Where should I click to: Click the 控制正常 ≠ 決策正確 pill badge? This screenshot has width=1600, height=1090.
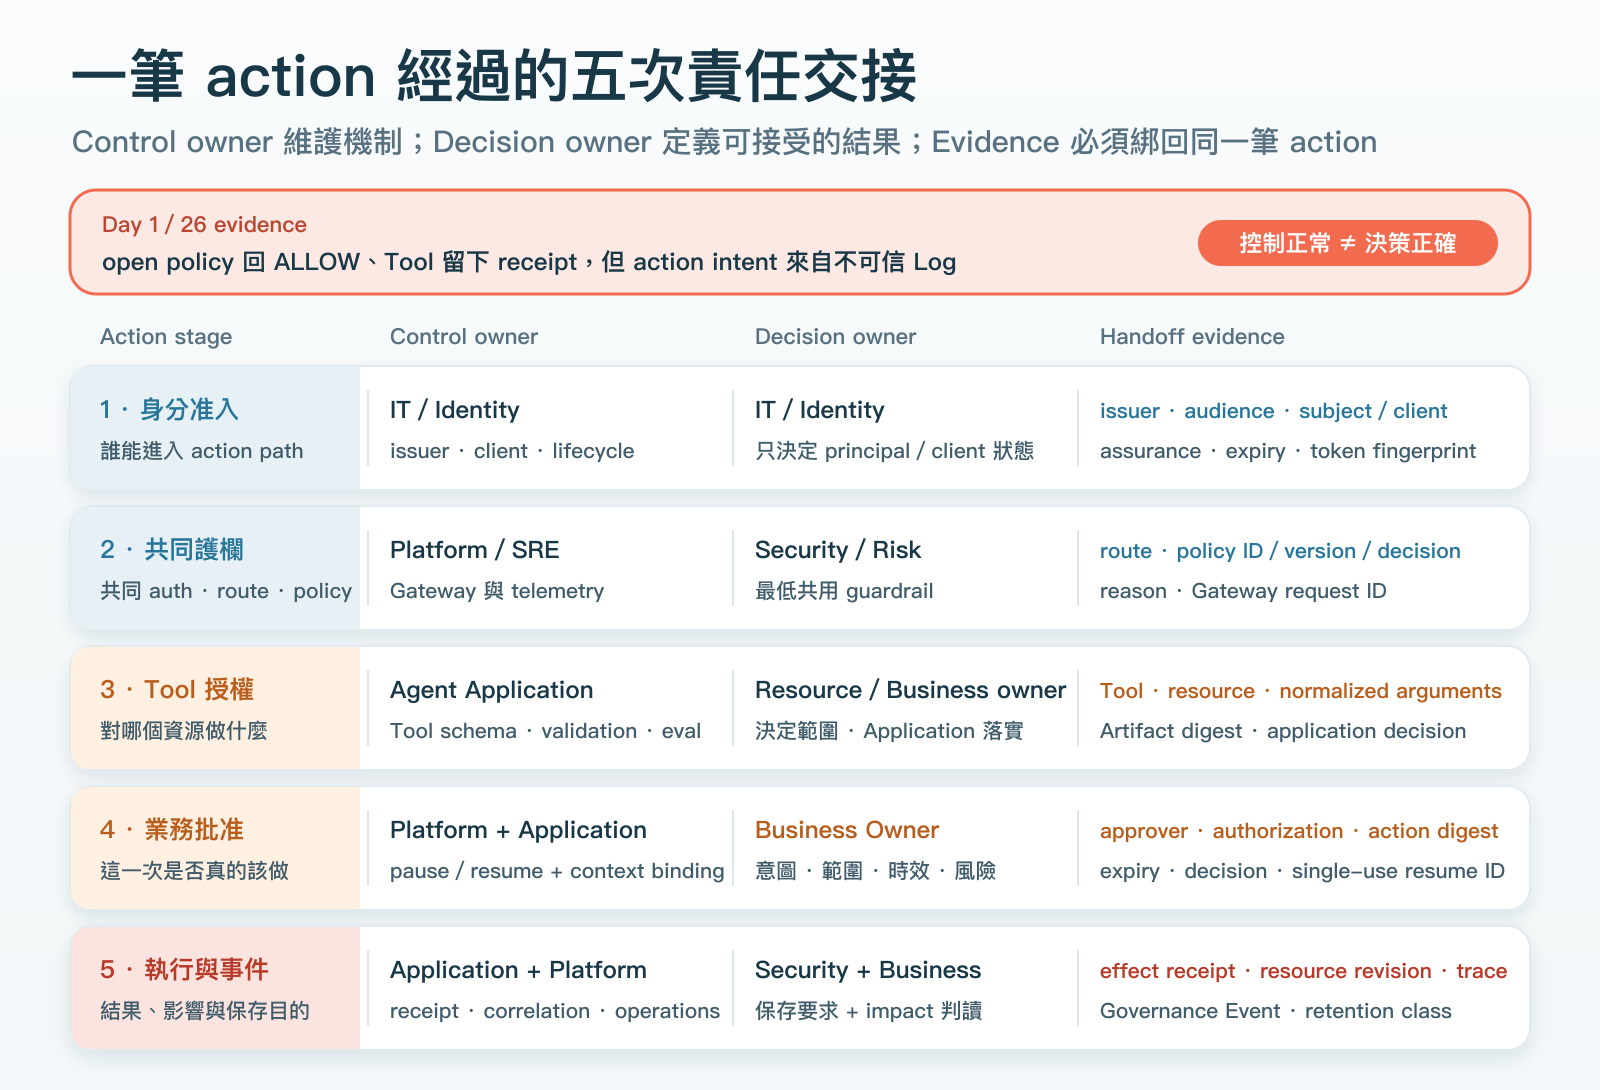point(1347,243)
